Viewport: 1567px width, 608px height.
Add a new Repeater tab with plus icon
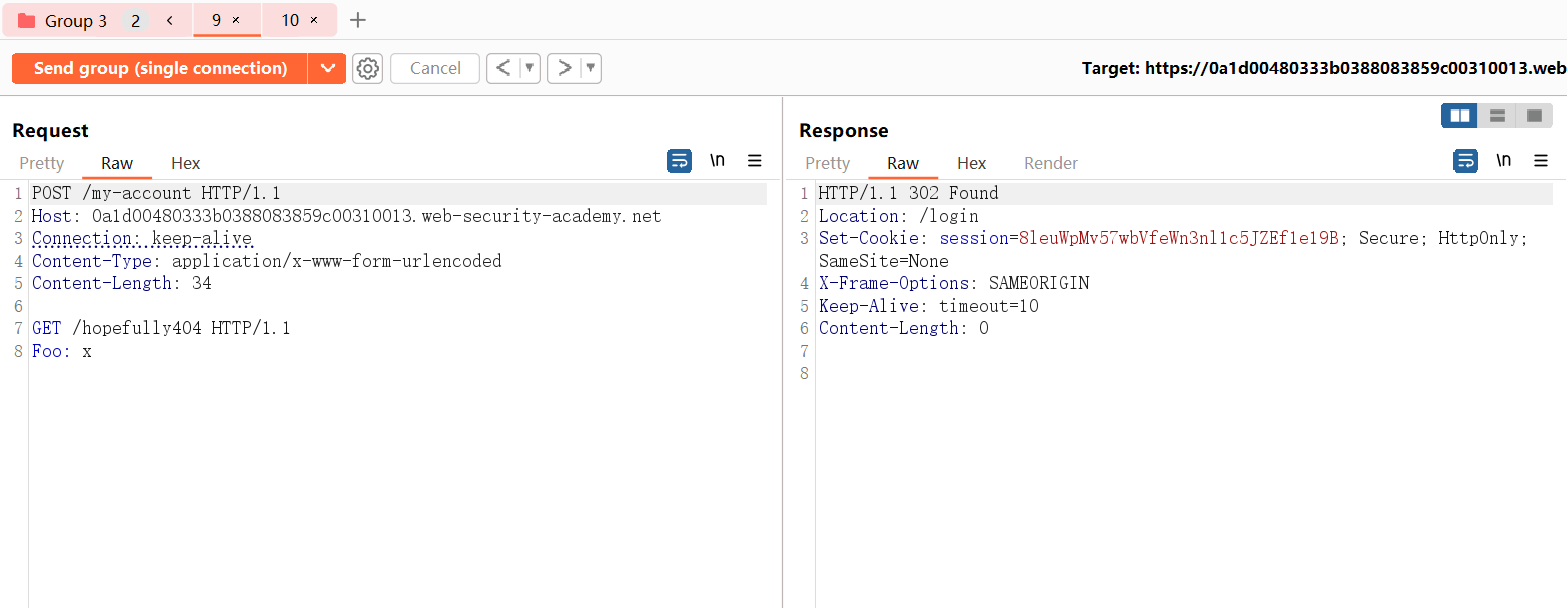tap(358, 20)
